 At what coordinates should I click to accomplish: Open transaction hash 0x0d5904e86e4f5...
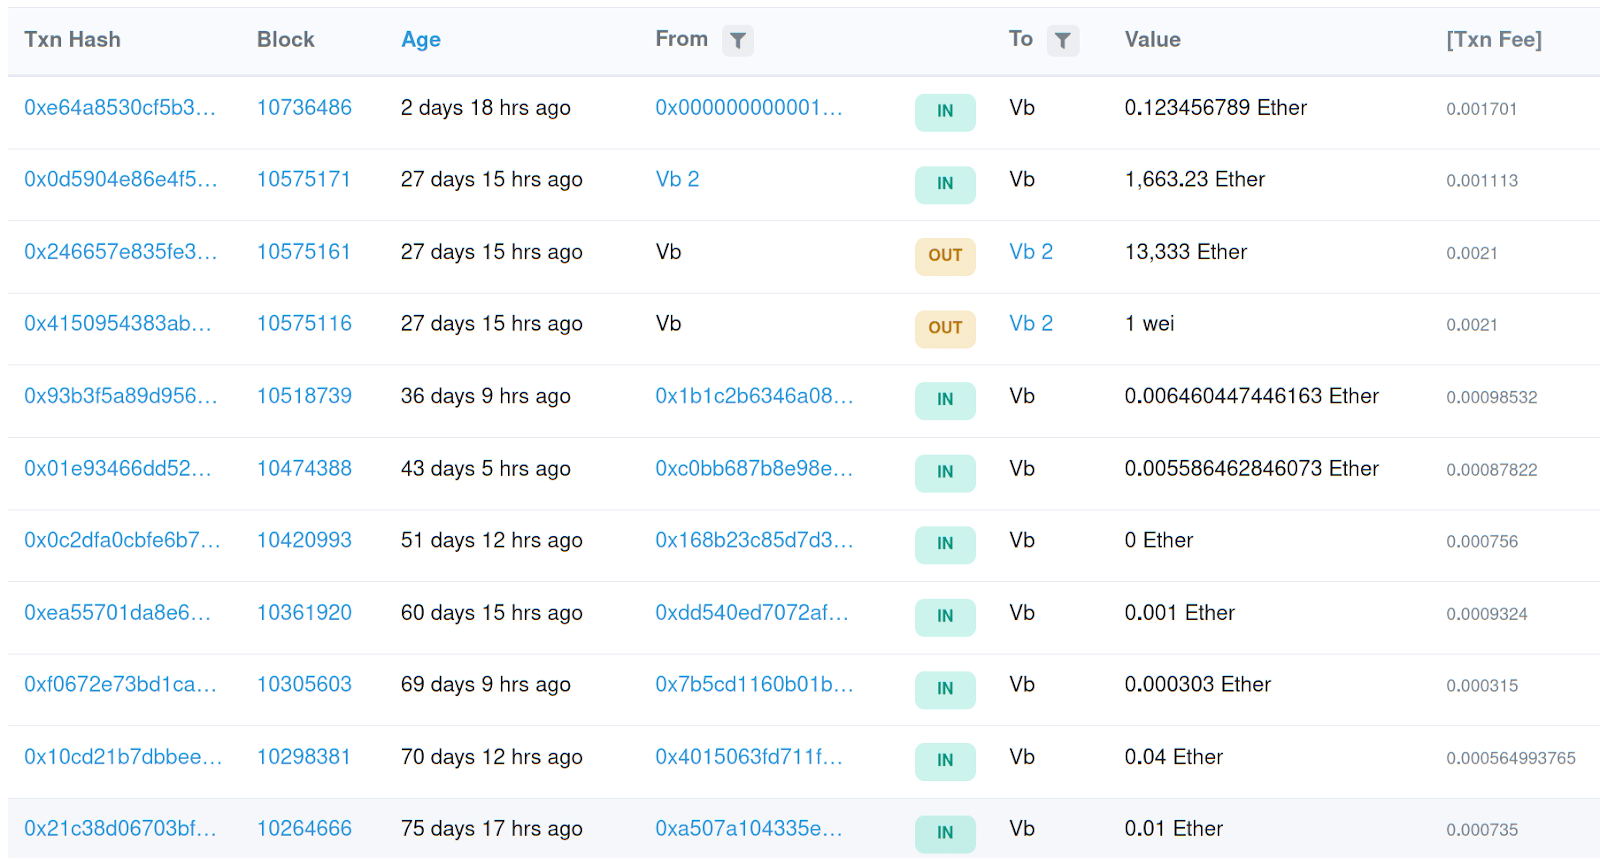point(121,180)
